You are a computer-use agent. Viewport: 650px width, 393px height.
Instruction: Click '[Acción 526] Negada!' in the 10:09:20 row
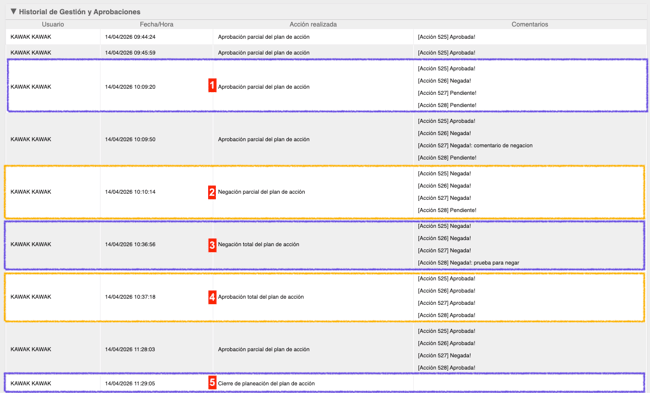(x=444, y=81)
